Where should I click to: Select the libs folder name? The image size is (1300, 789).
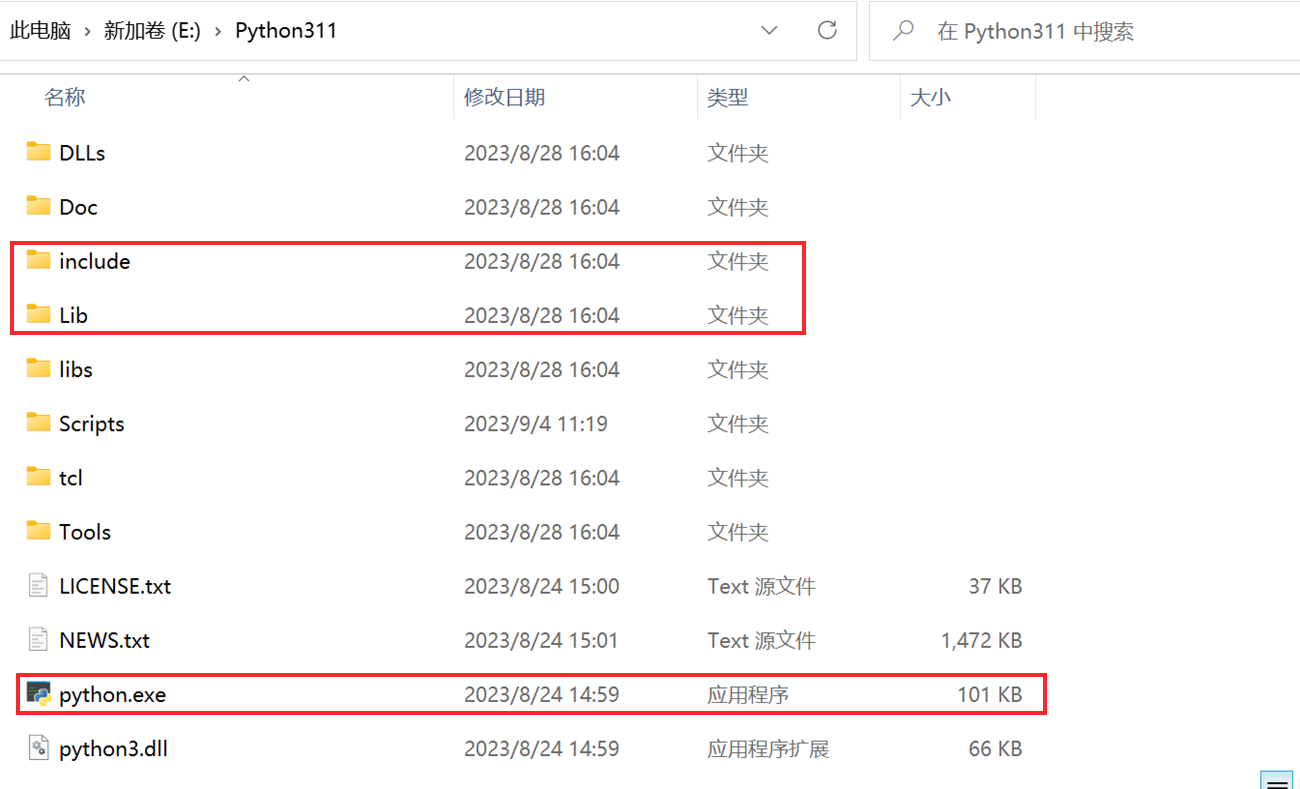[76, 369]
